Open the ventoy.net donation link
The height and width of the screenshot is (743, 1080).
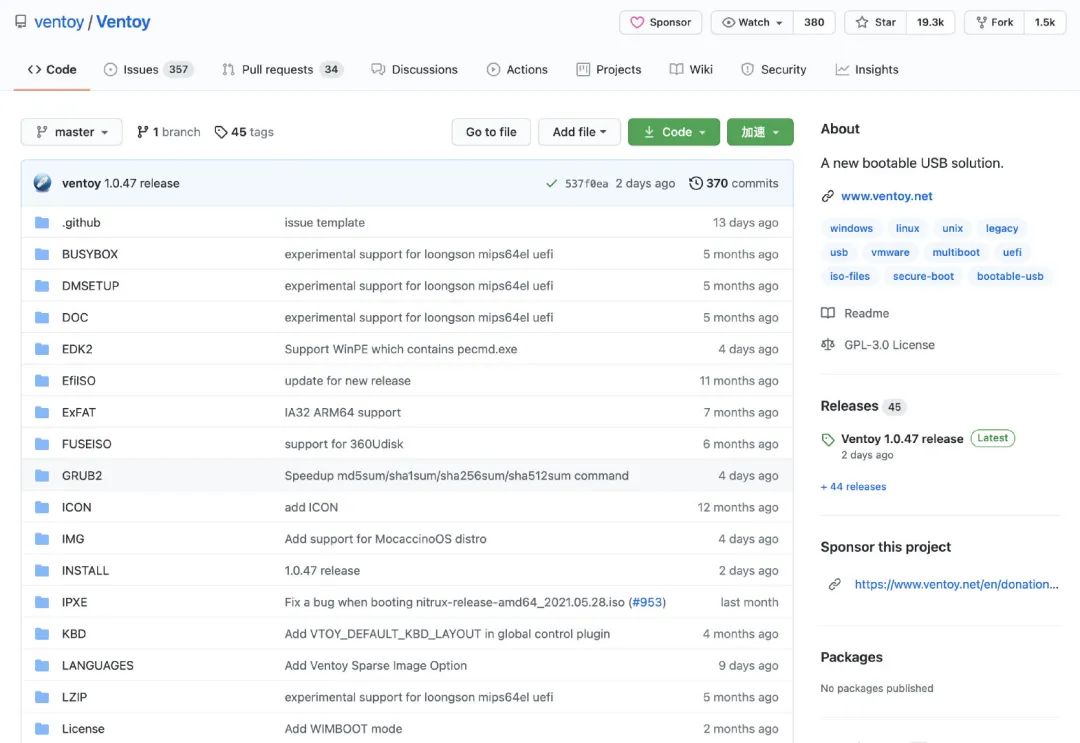coord(957,585)
